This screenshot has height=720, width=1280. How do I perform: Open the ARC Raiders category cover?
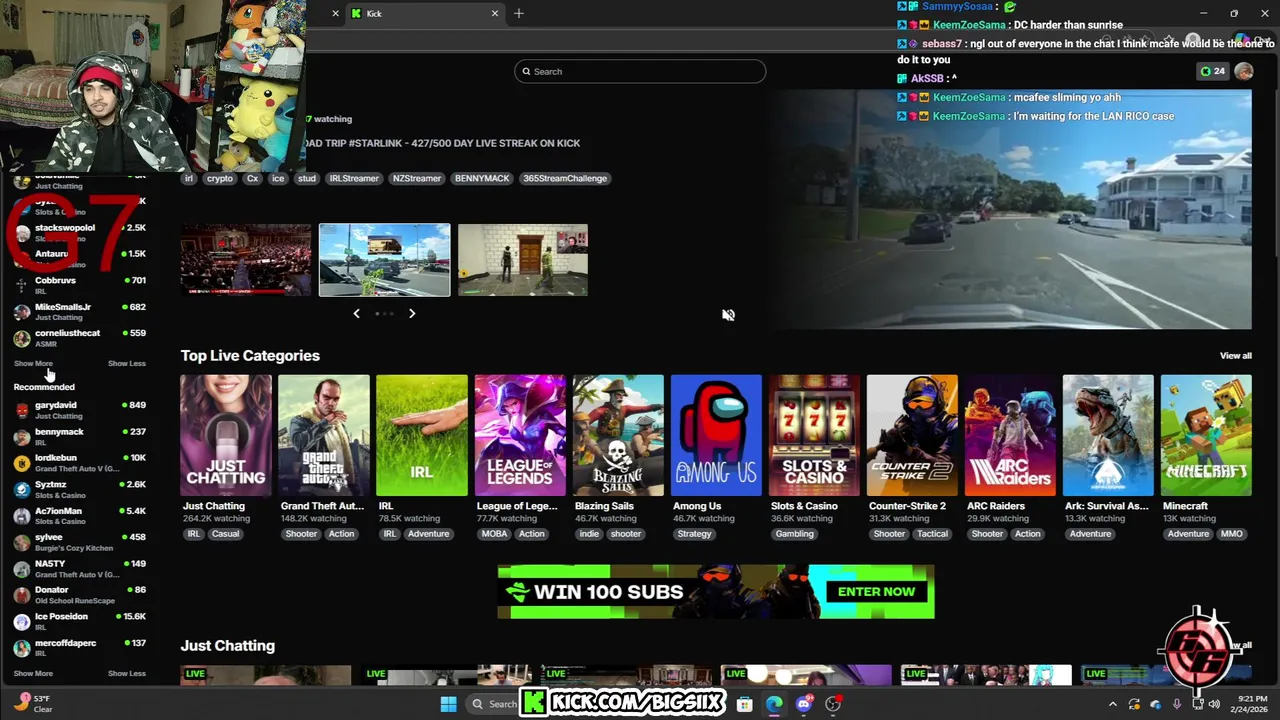click(x=1010, y=435)
